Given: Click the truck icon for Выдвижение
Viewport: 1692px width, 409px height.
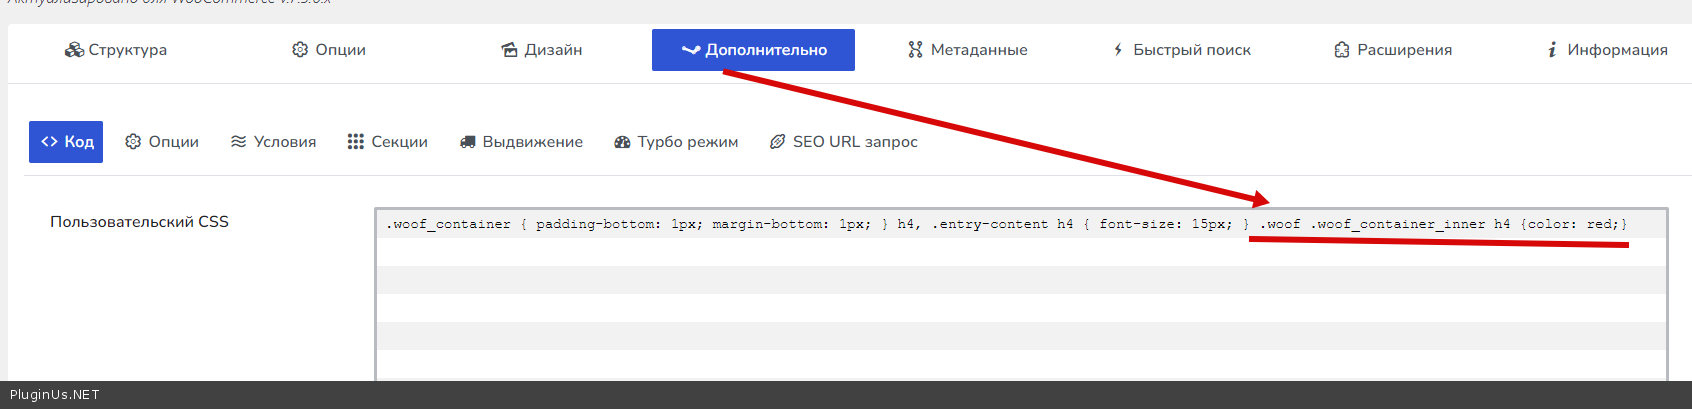Looking at the screenshot, I should (467, 142).
